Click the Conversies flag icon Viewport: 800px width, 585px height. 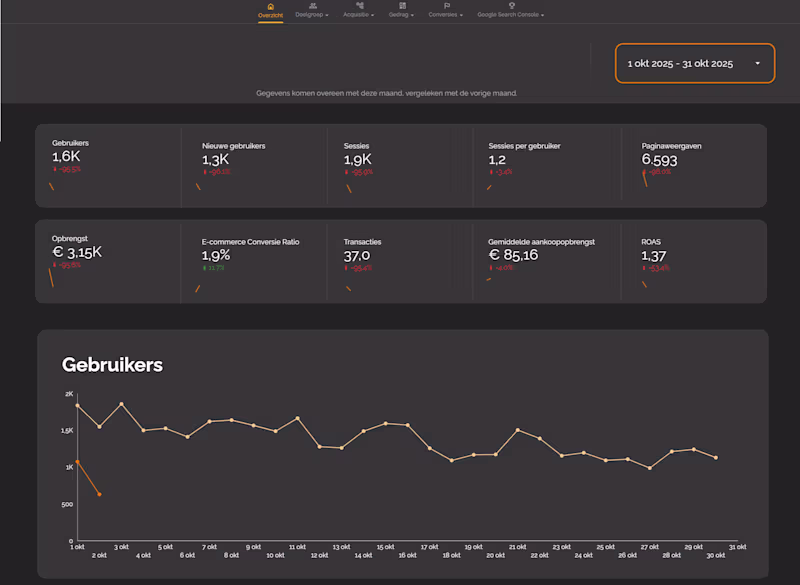click(x=446, y=5)
